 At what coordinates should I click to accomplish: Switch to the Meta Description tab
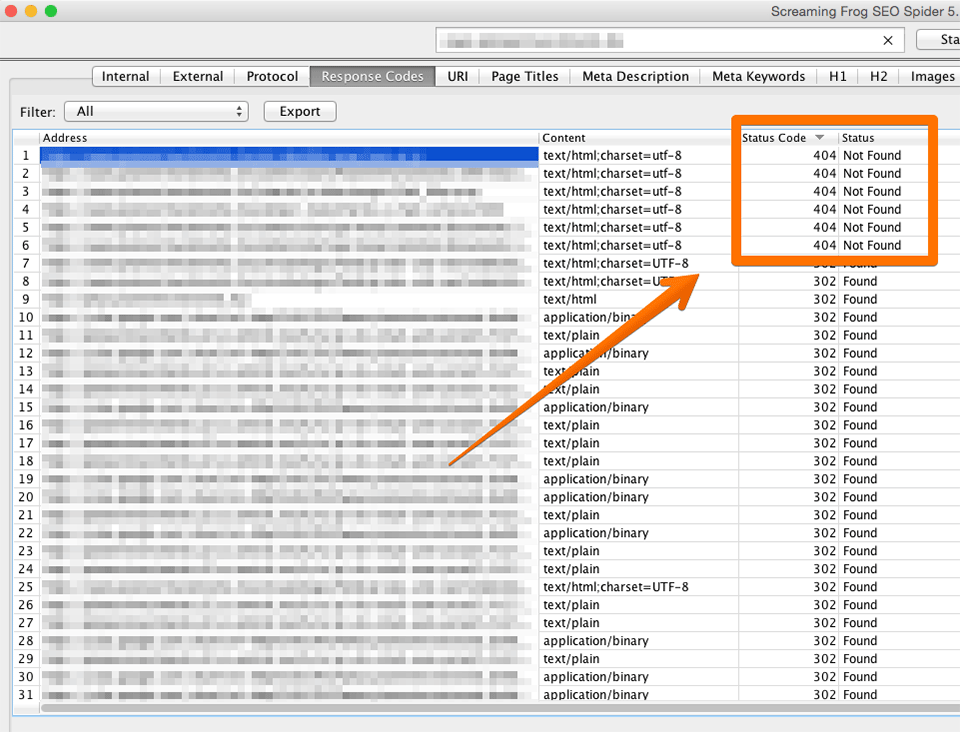coord(634,76)
